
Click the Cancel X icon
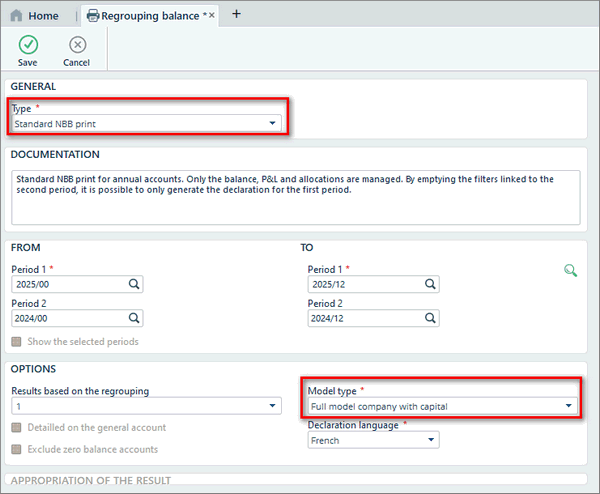click(x=77, y=45)
